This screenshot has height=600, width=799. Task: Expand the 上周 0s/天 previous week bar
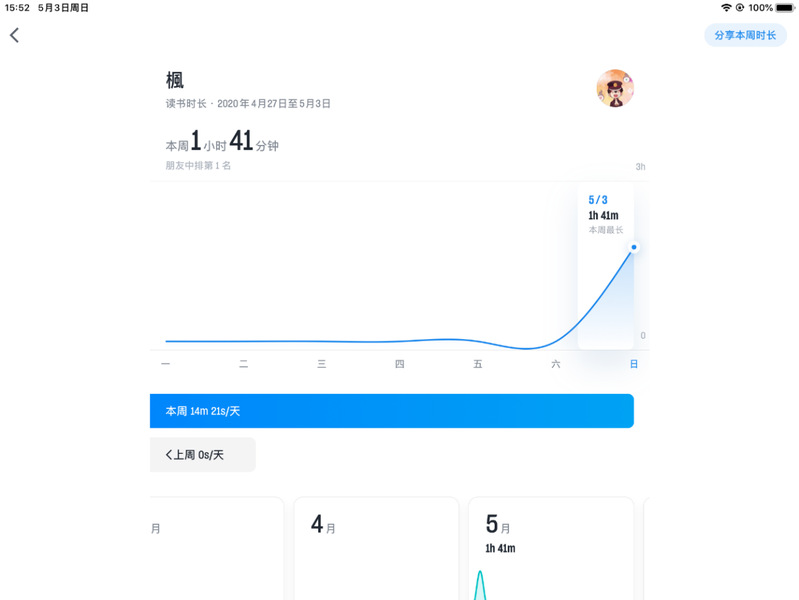[x=203, y=455]
